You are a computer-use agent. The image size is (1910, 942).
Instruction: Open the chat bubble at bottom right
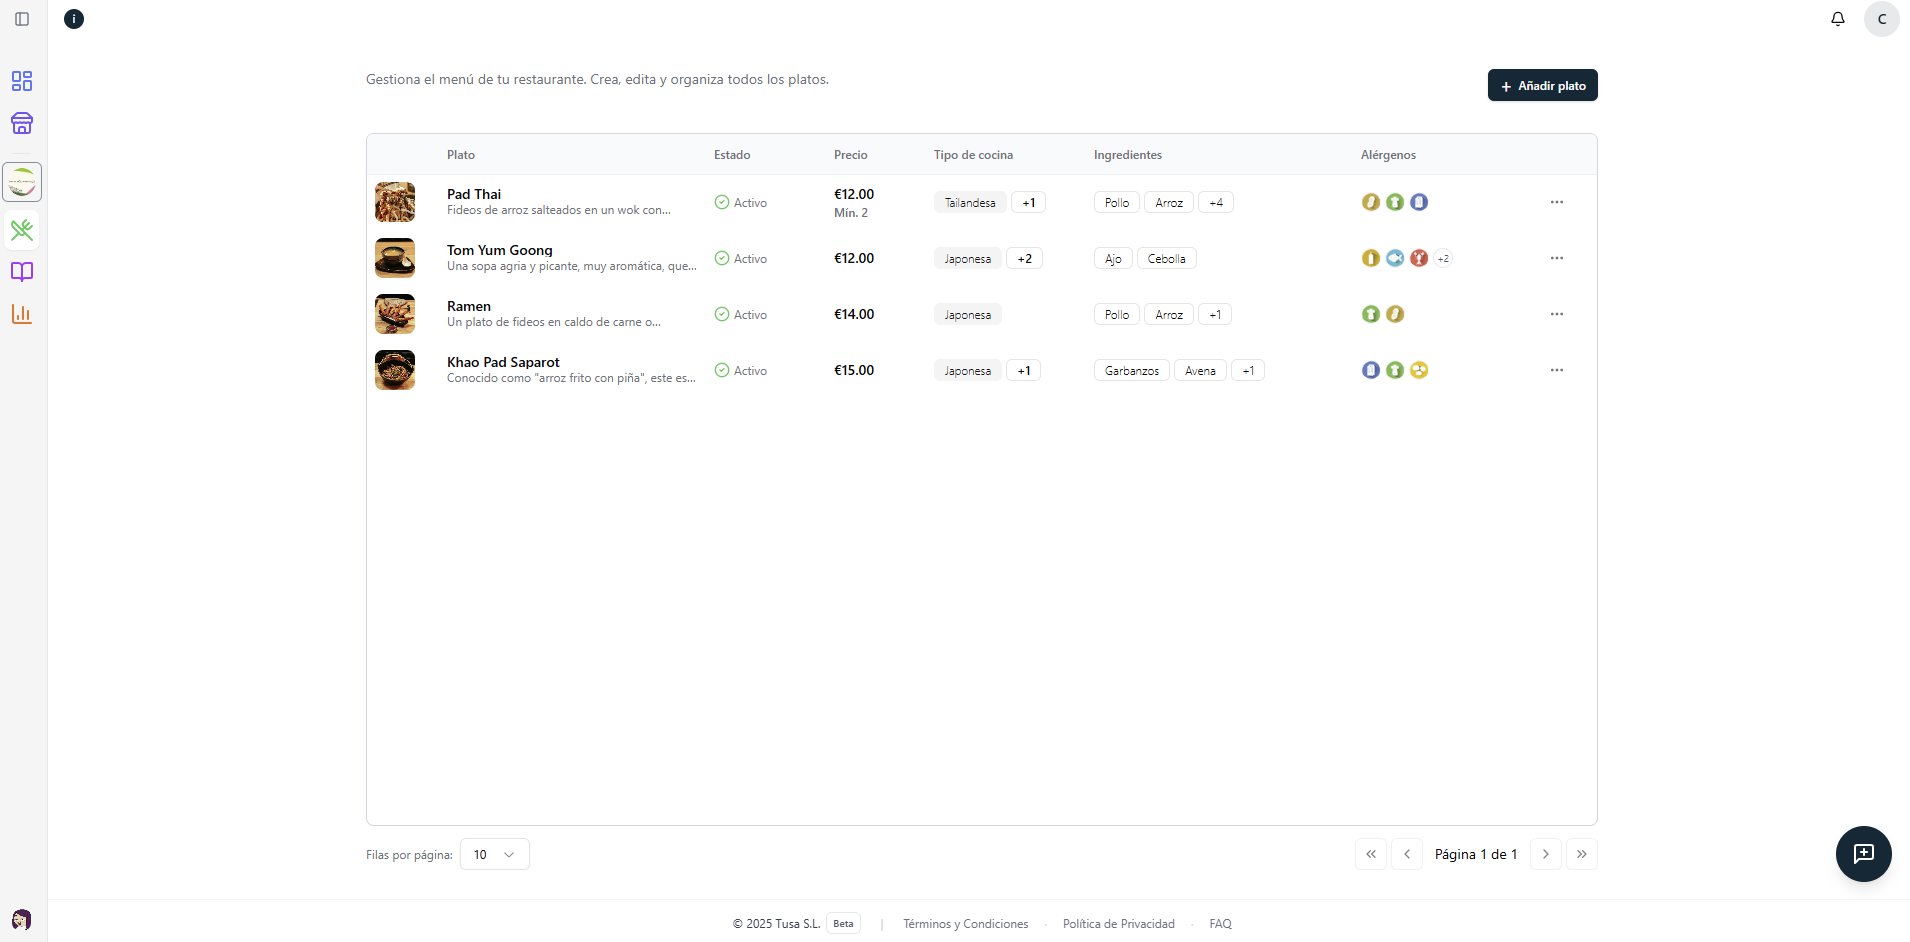[1862, 853]
